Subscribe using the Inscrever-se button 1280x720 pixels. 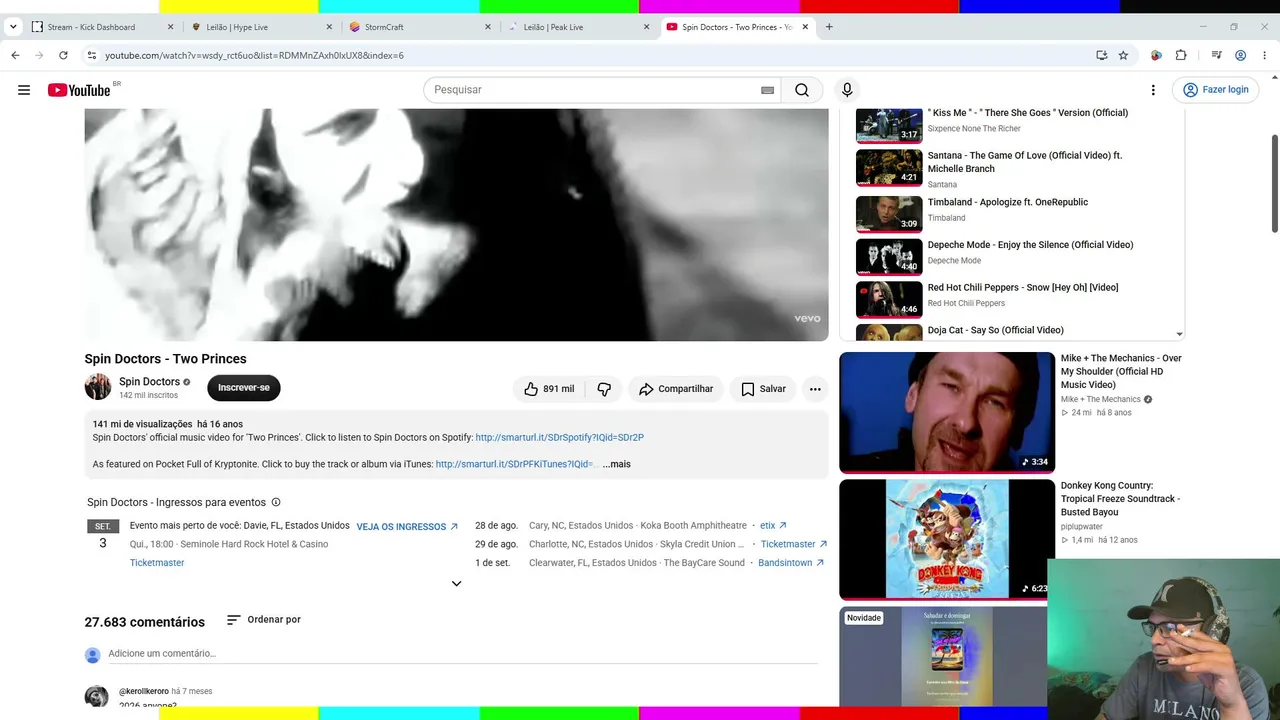click(x=244, y=388)
